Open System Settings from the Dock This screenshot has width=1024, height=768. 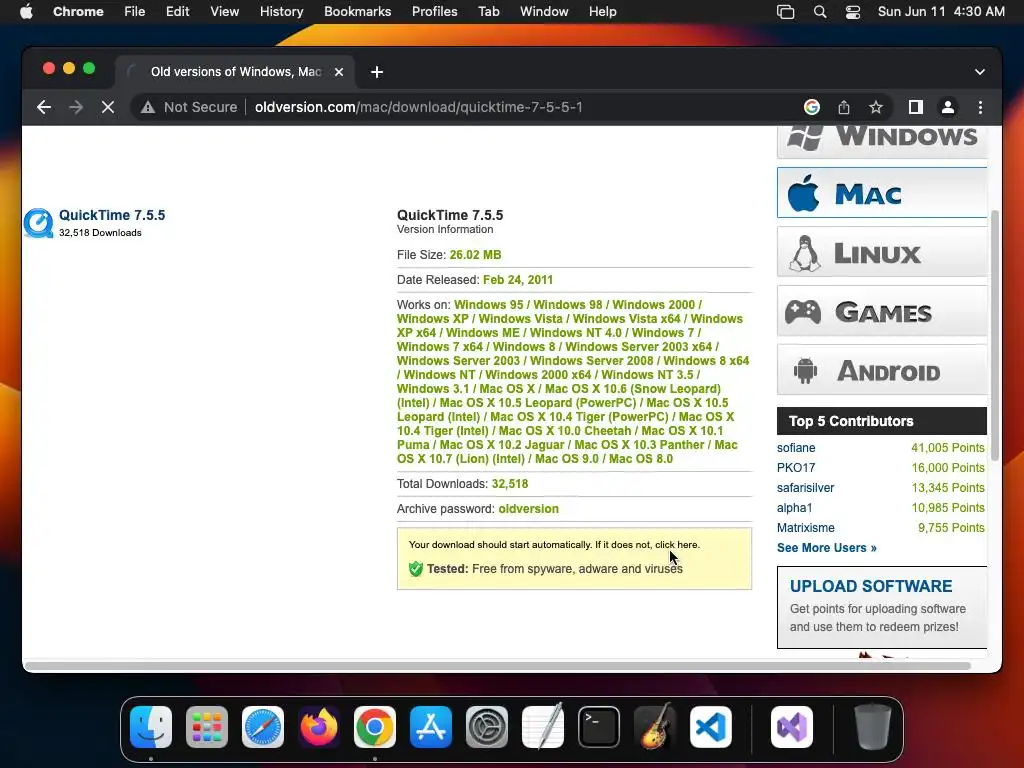[x=487, y=727]
